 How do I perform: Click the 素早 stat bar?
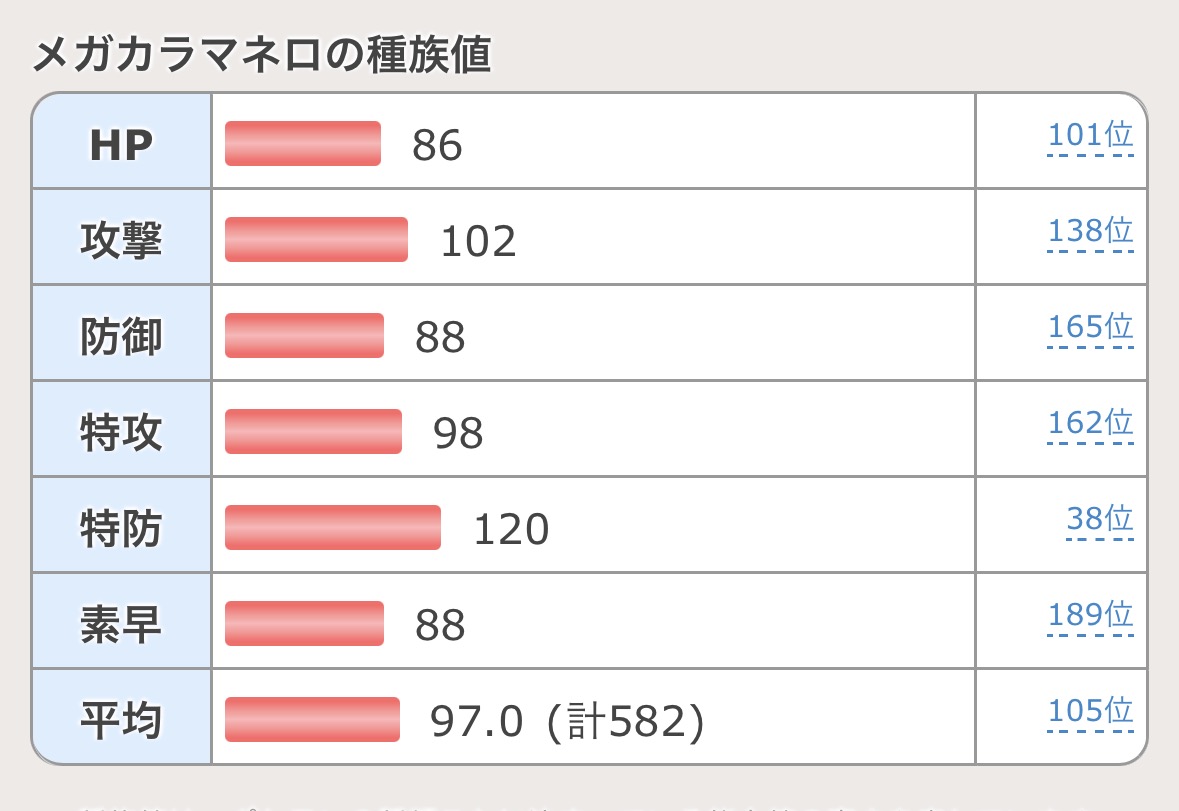(x=304, y=623)
